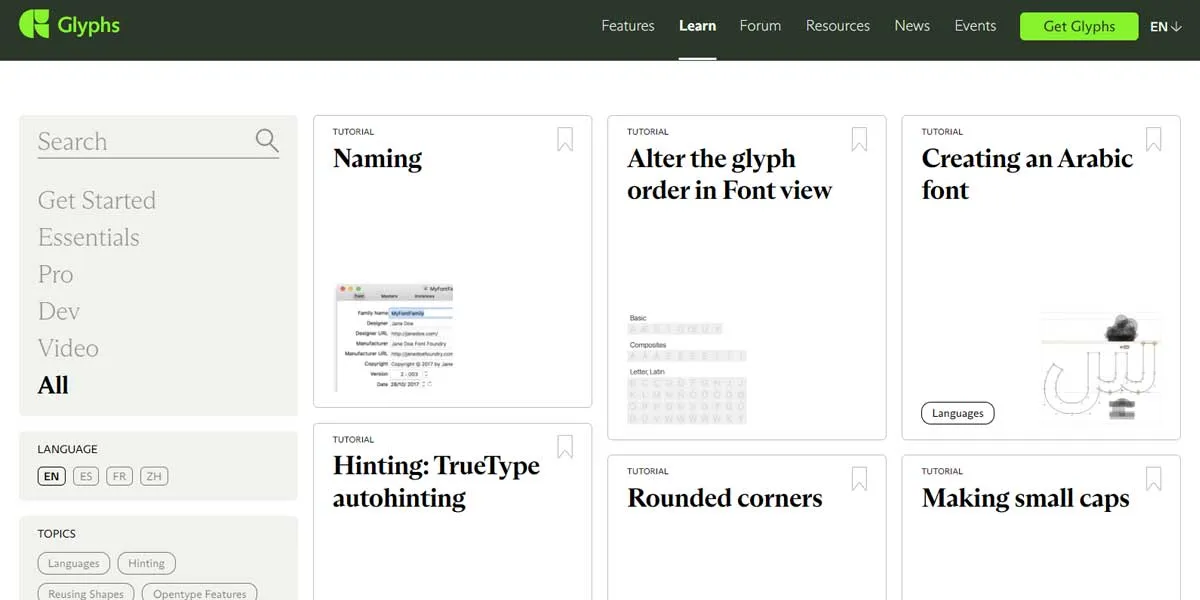Open the Making small caps title
Image resolution: width=1200 pixels, height=600 pixels.
coord(1025,498)
